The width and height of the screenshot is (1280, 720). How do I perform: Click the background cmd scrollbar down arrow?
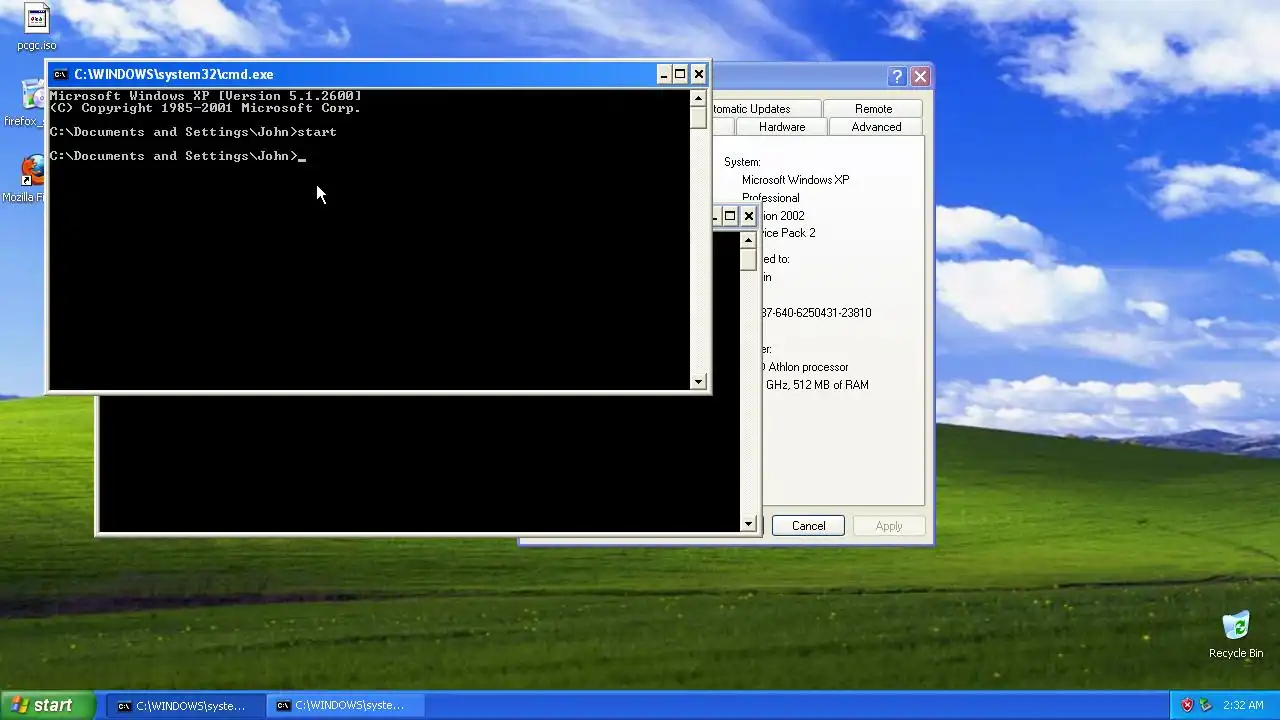pos(748,524)
